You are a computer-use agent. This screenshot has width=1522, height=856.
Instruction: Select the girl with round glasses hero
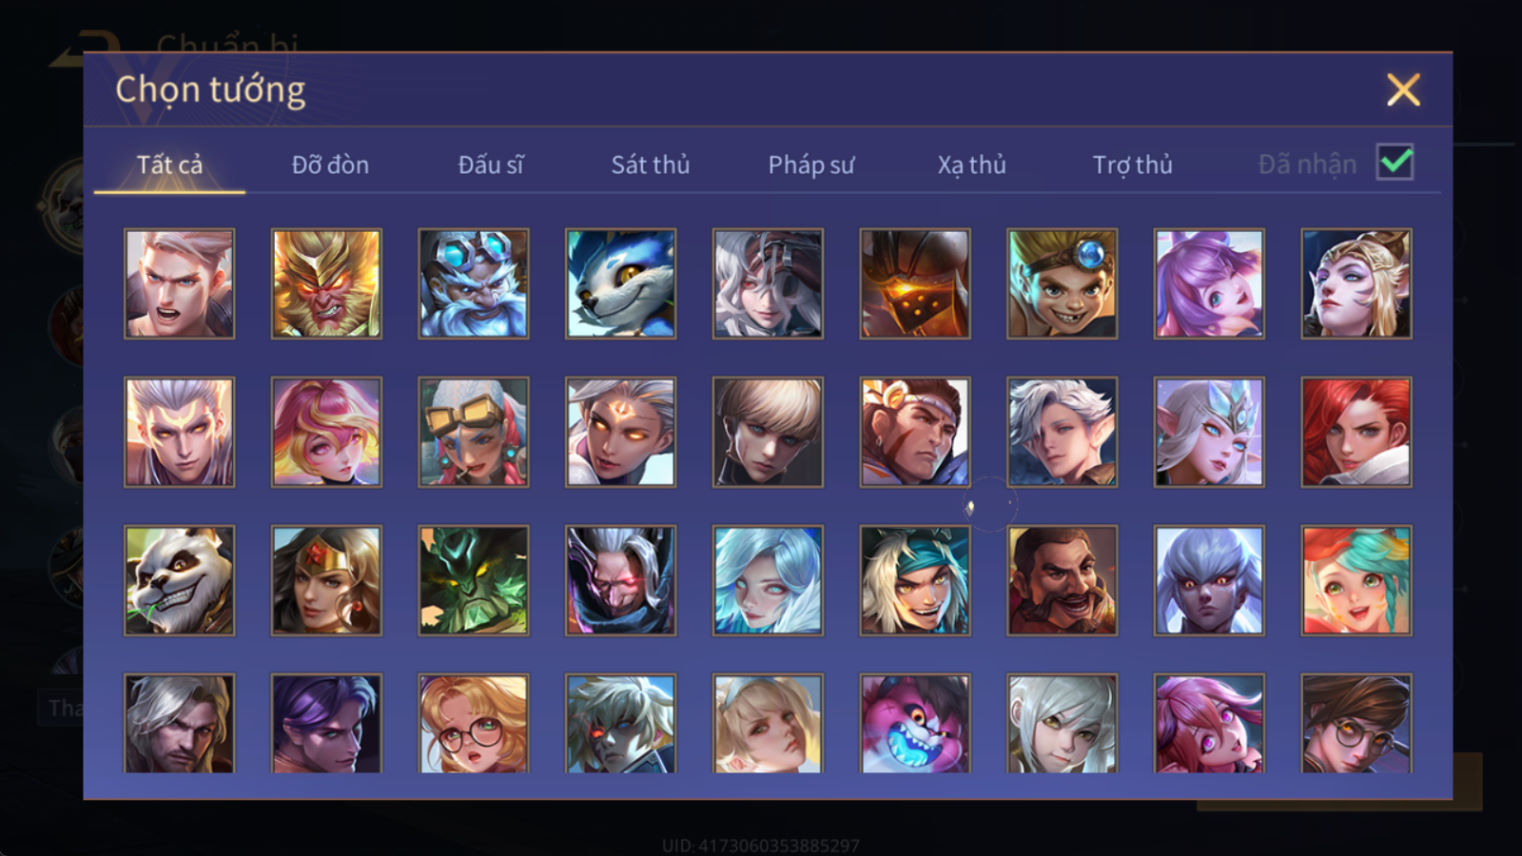[473, 723]
